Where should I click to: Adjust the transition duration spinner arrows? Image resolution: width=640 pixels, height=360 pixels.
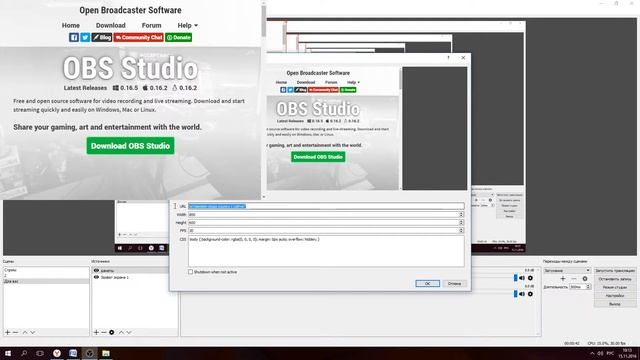pos(588,287)
